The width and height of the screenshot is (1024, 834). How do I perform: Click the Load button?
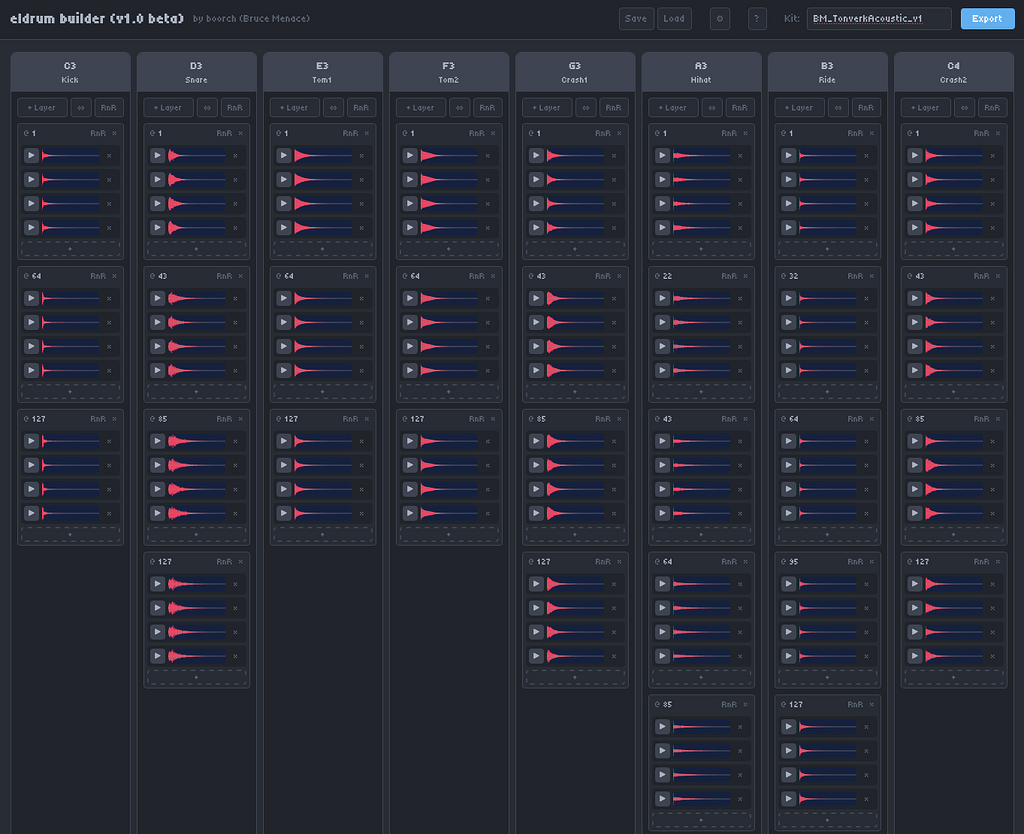674,19
